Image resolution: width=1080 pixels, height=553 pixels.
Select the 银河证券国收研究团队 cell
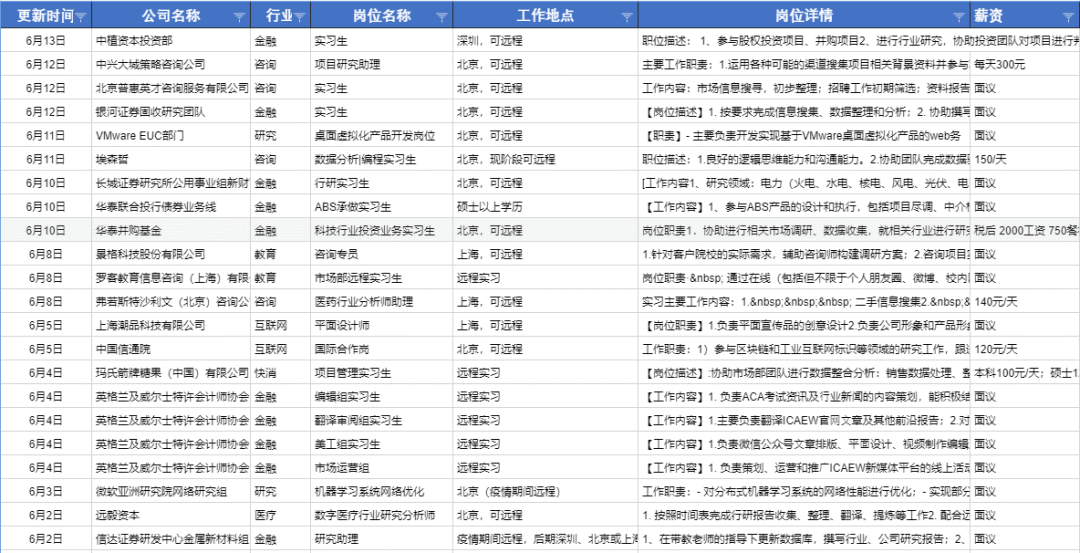click(x=172, y=112)
